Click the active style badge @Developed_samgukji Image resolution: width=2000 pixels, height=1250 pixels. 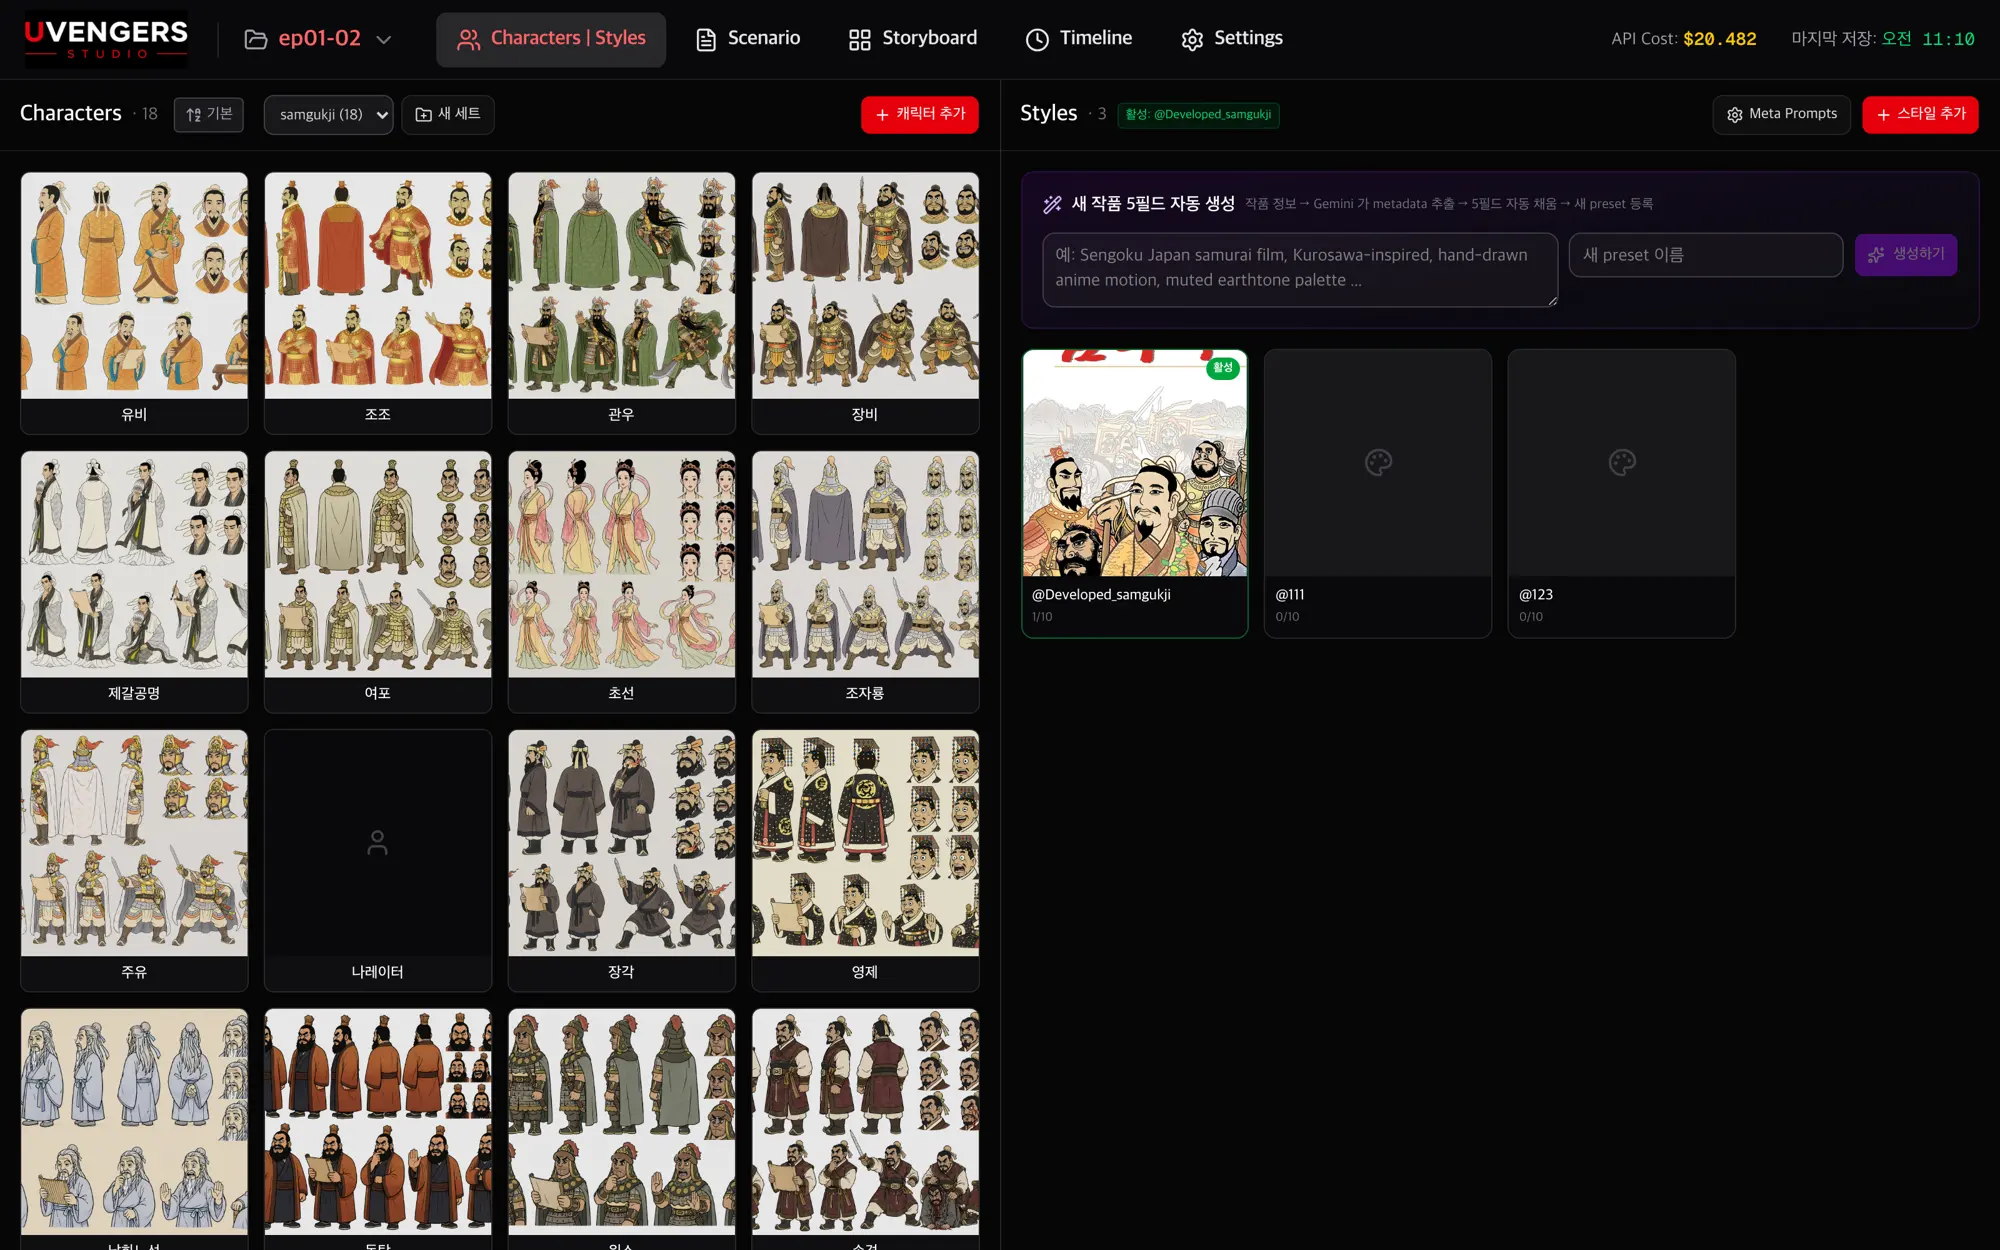tap(1198, 114)
